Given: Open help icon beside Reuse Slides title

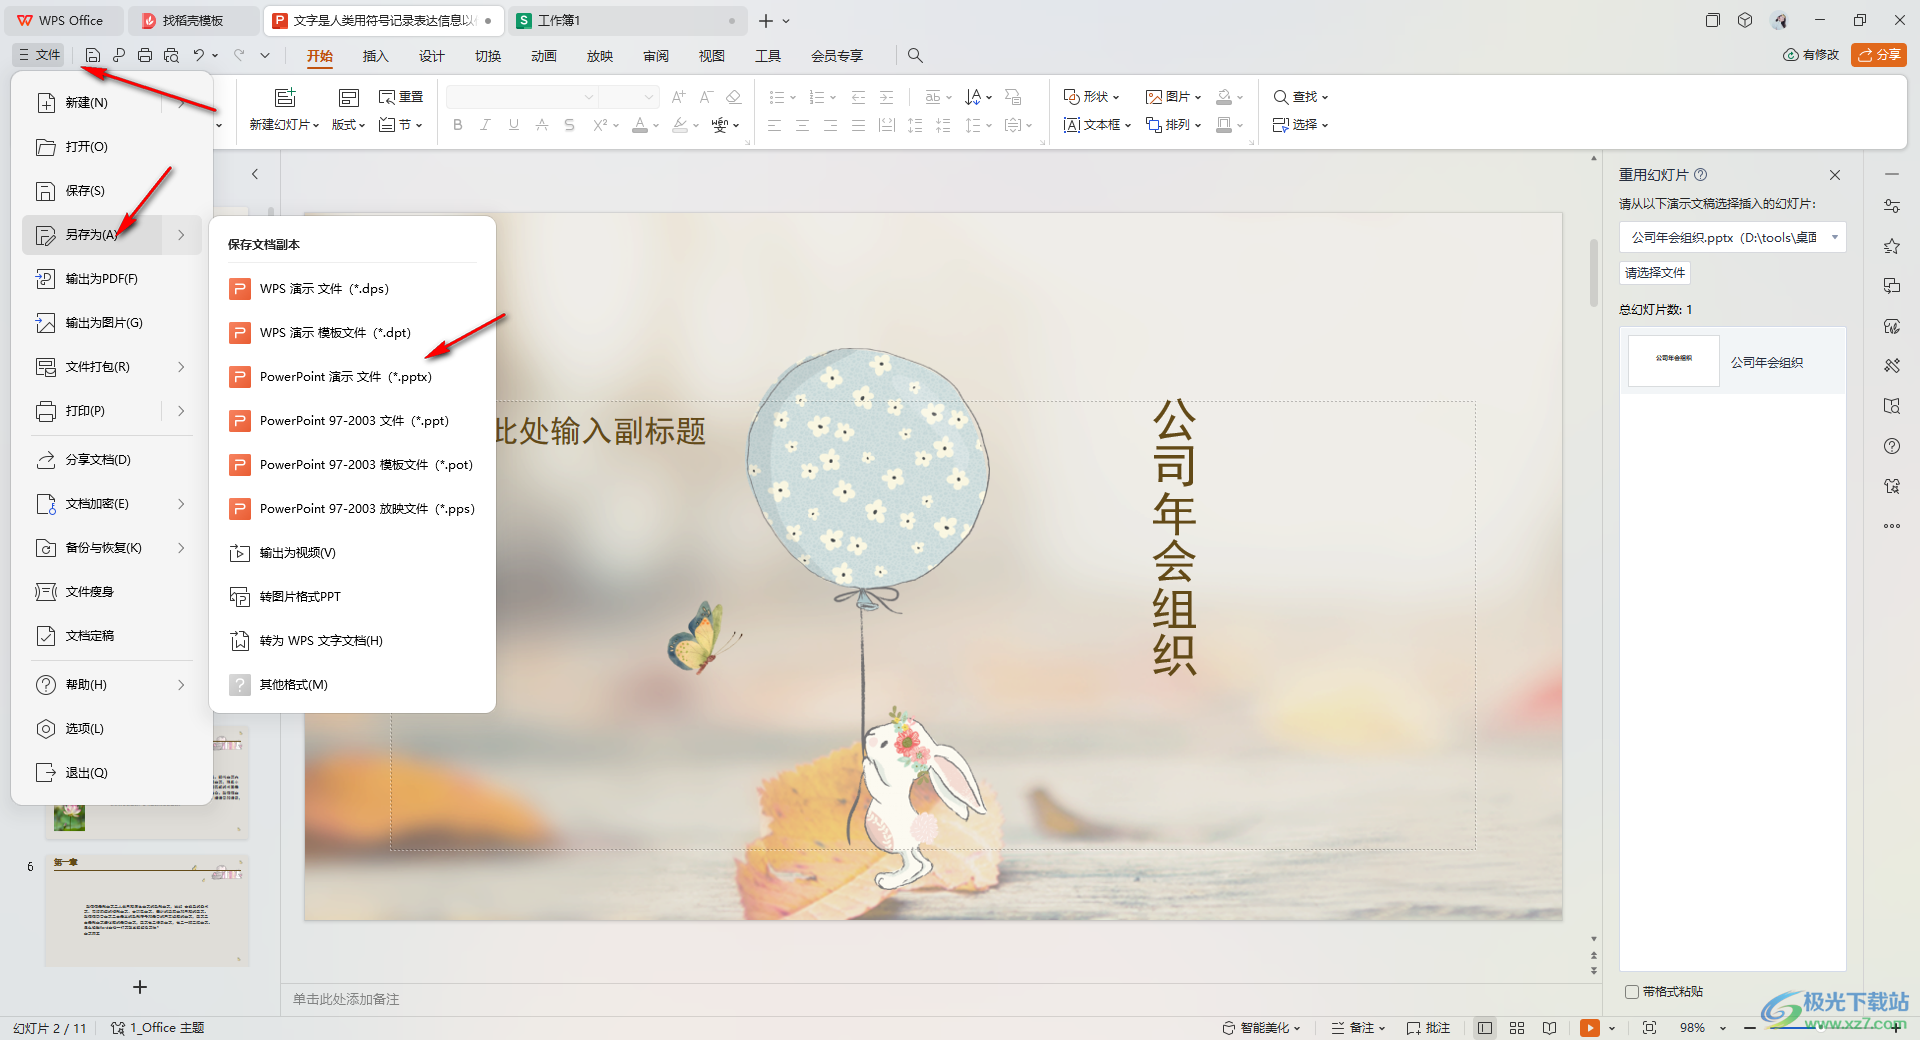Looking at the screenshot, I should [x=1700, y=175].
